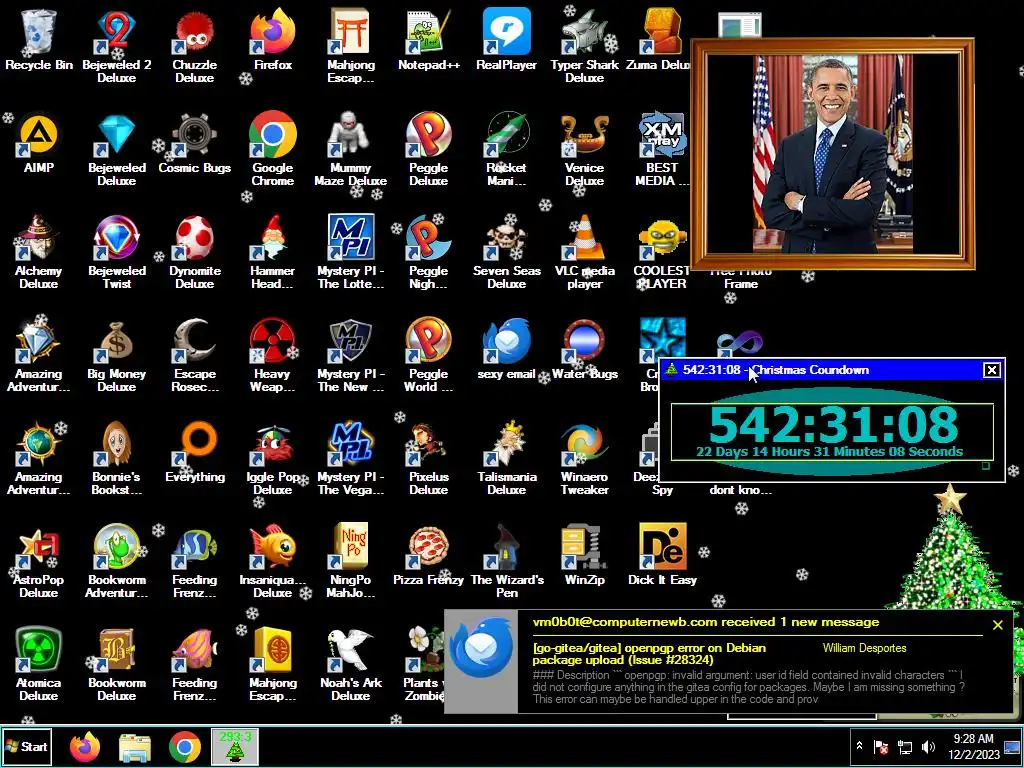Select Noah's Ark Deluxe icon

[350, 665]
